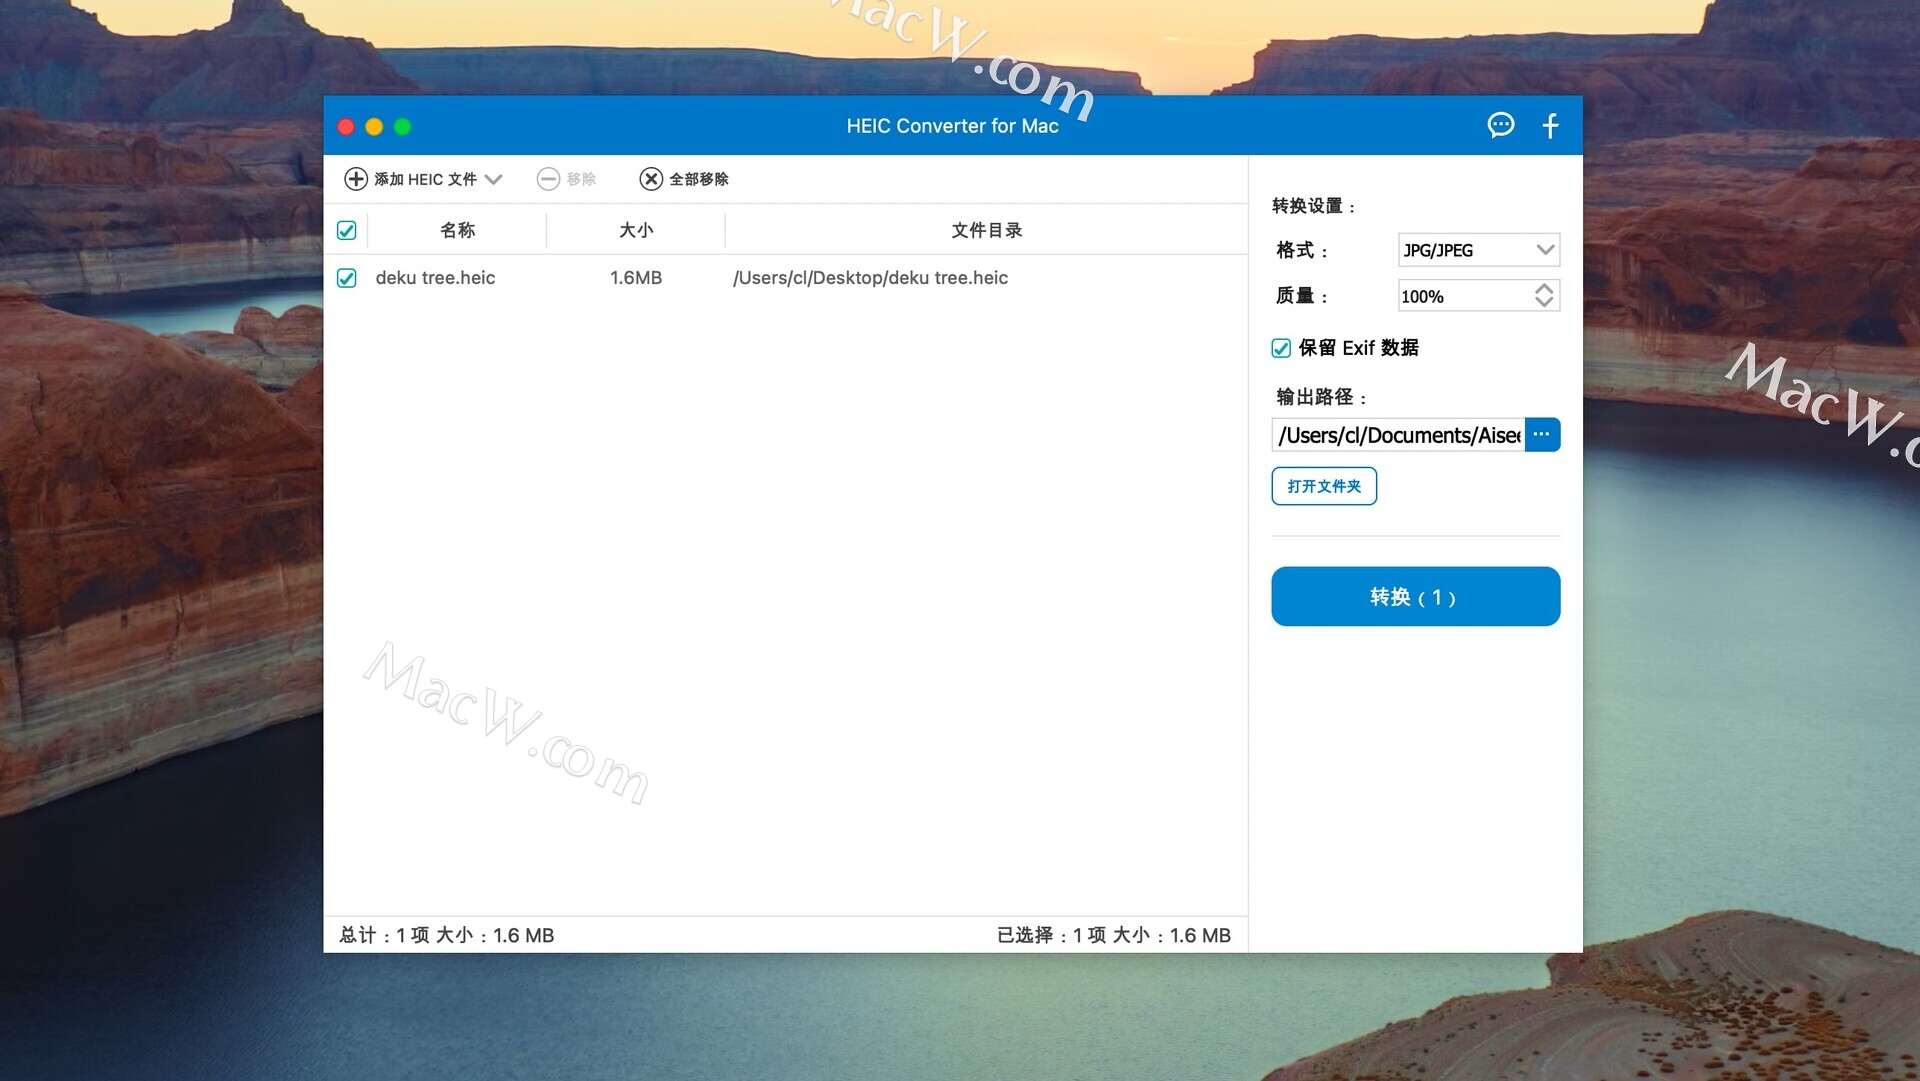Select the deku tree.heic file name
The image size is (1920, 1081).
coord(435,278)
